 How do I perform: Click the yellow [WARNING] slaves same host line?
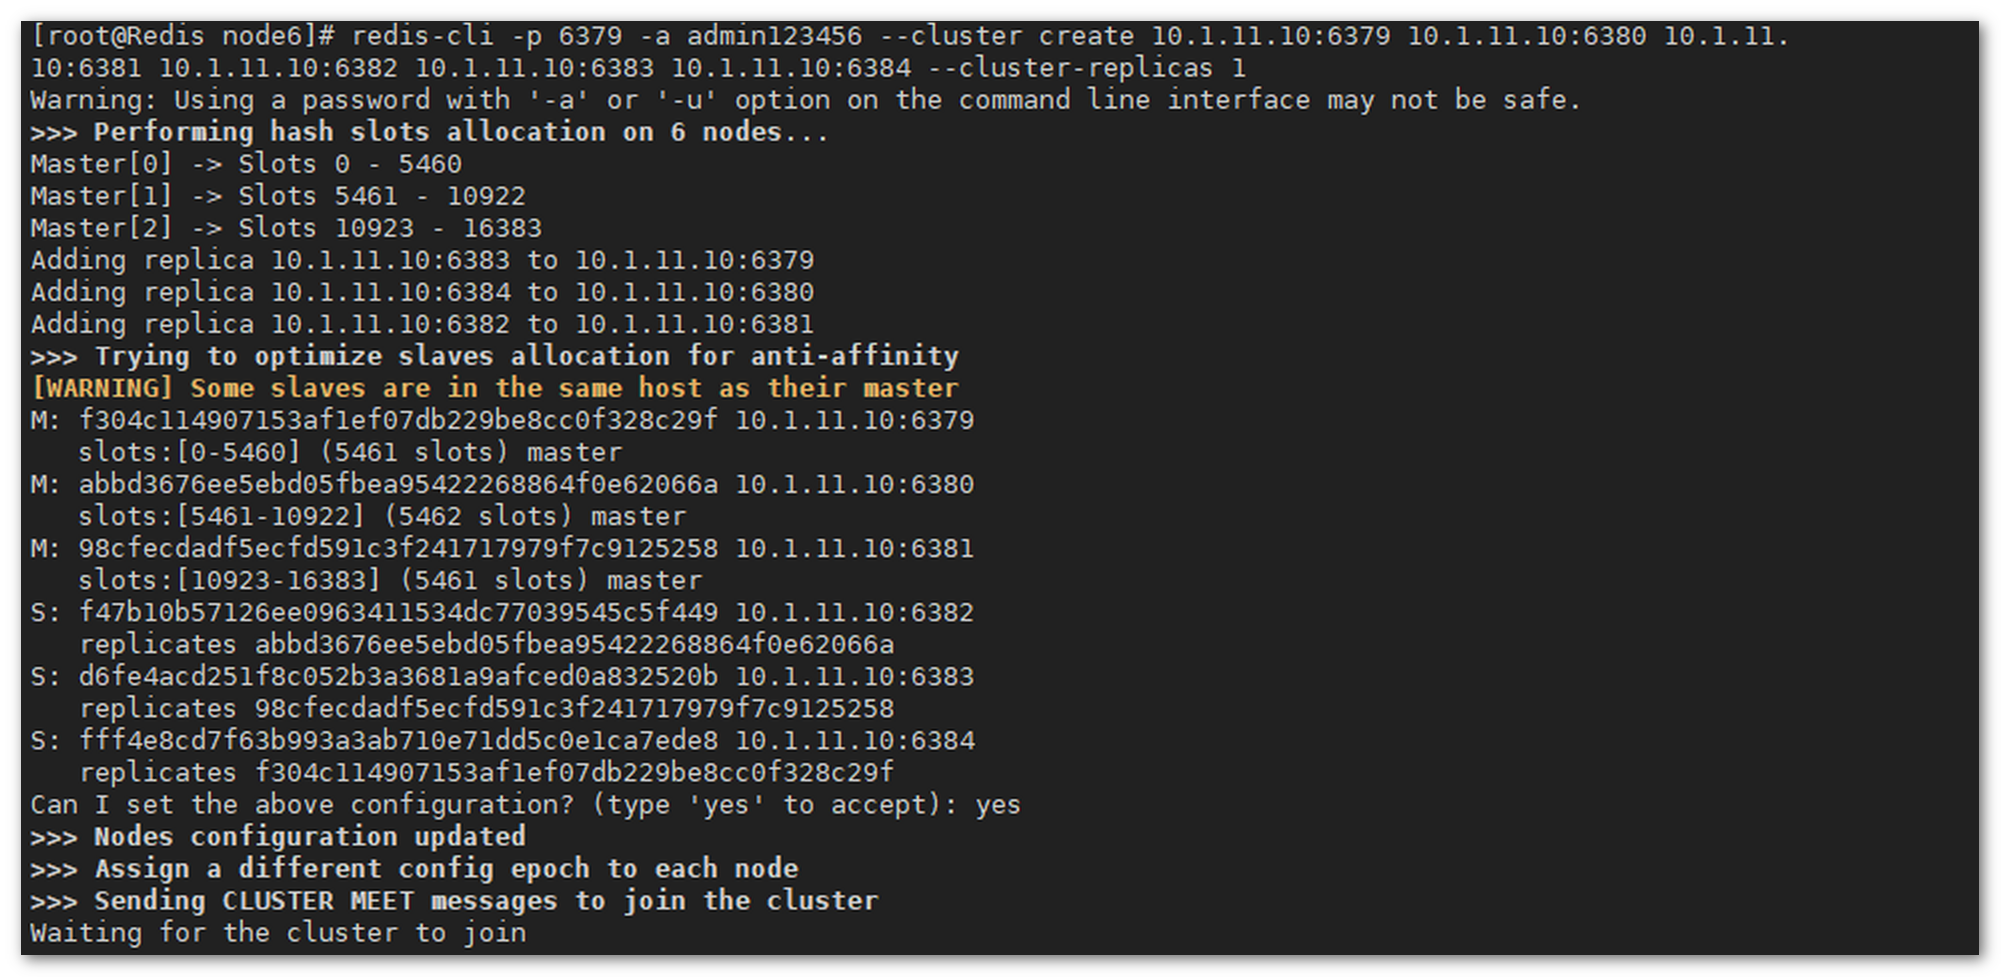(494, 388)
